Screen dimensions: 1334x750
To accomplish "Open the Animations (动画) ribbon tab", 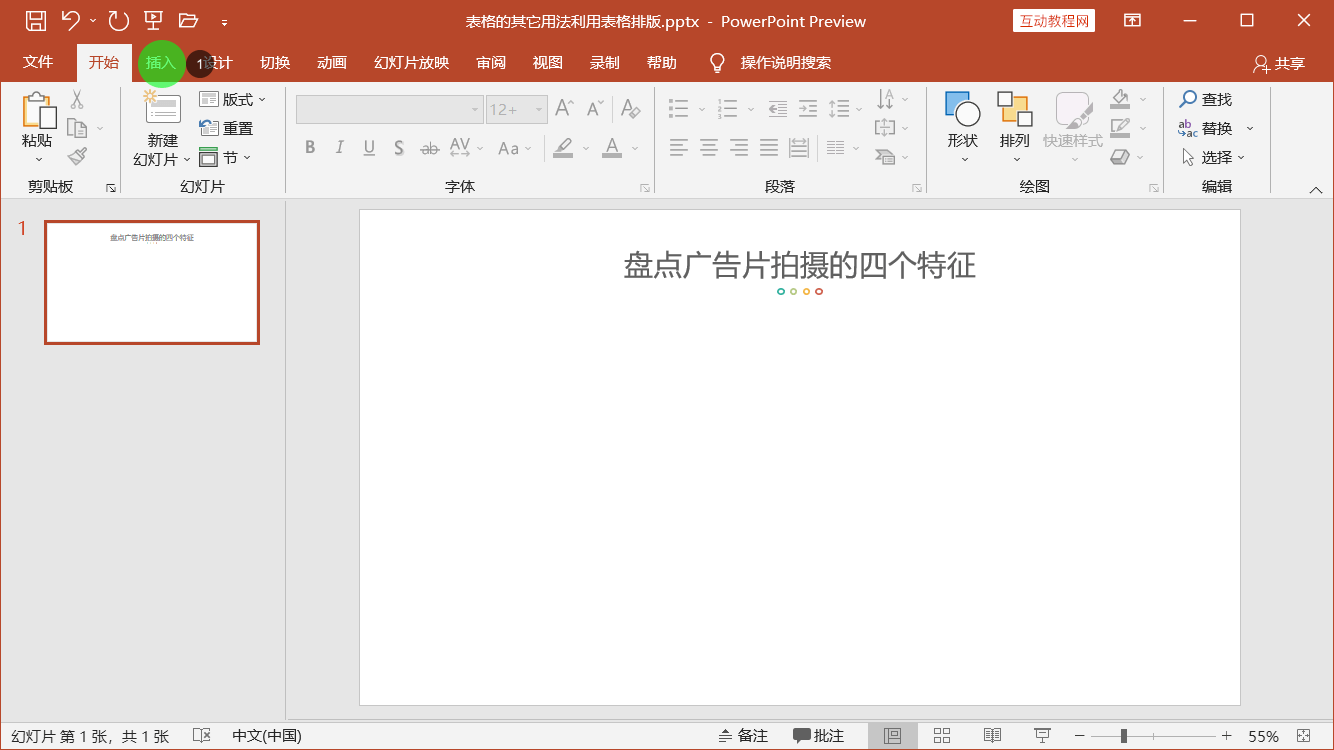I will [x=331, y=62].
